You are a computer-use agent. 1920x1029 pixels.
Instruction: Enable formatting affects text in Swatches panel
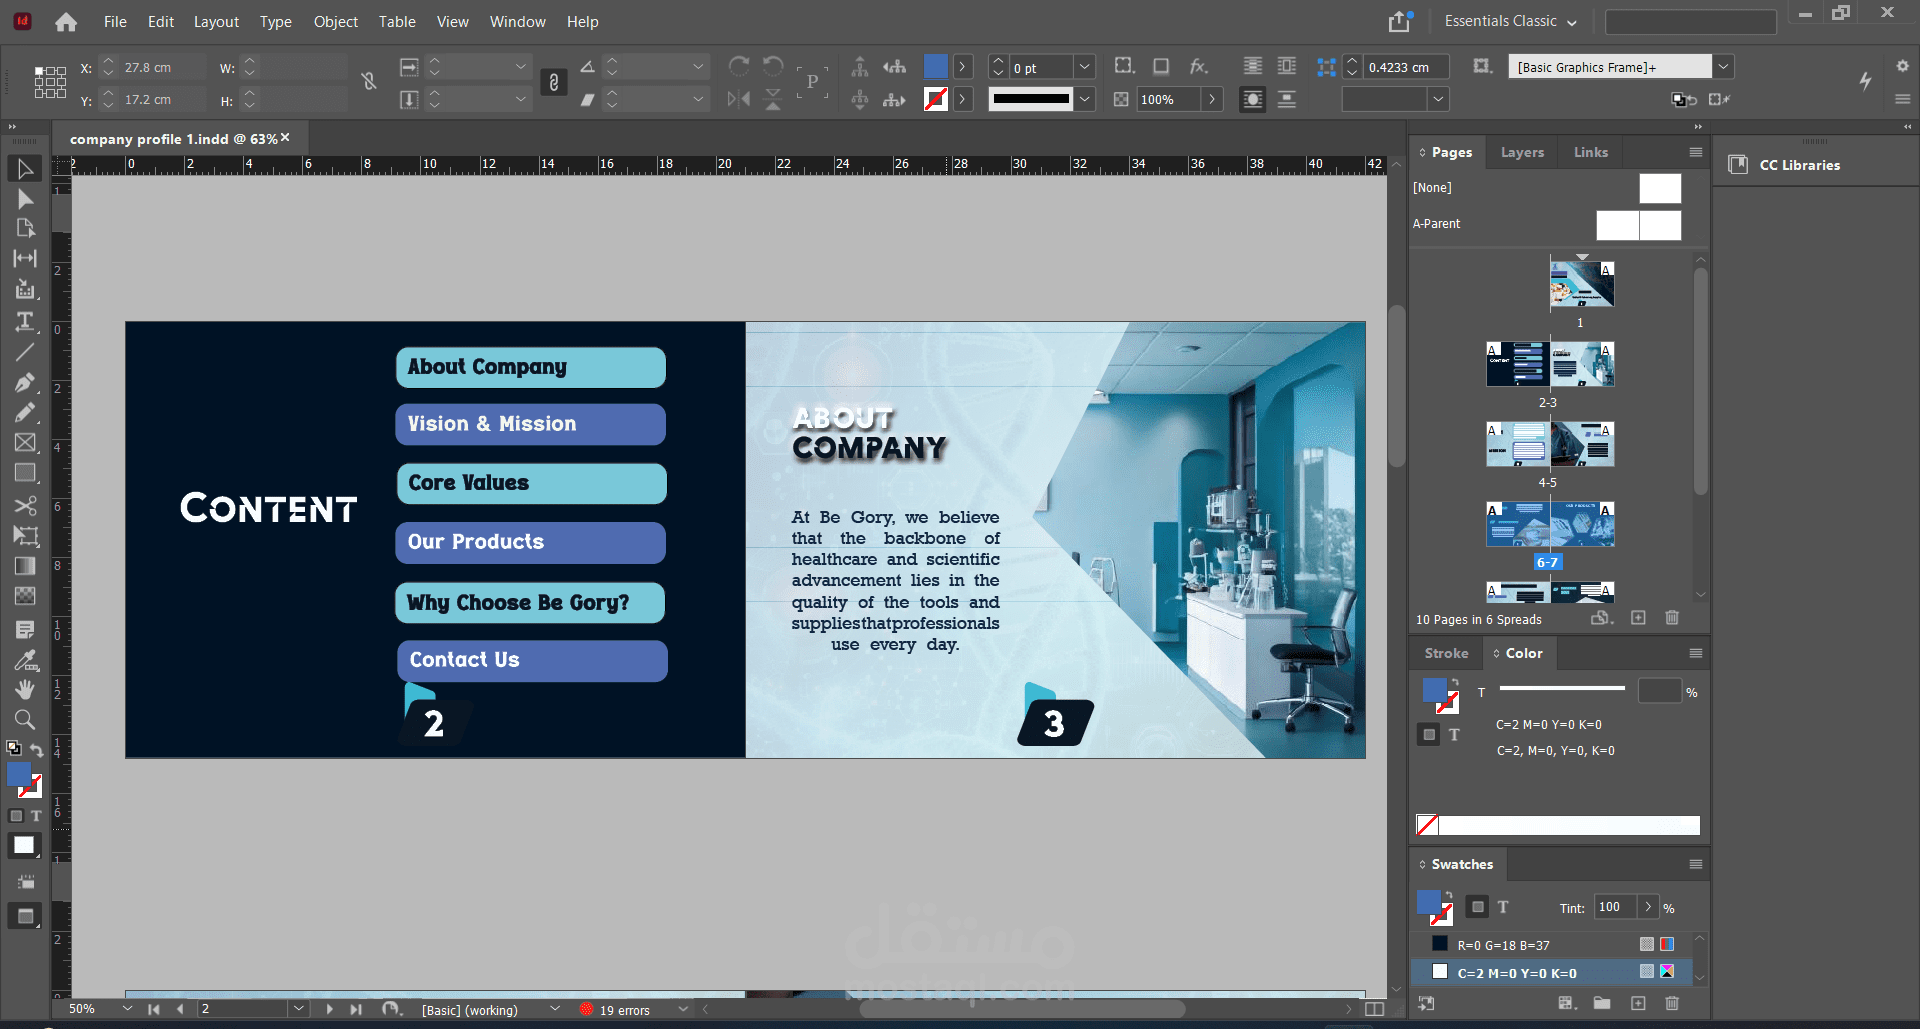tap(1503, 907)
